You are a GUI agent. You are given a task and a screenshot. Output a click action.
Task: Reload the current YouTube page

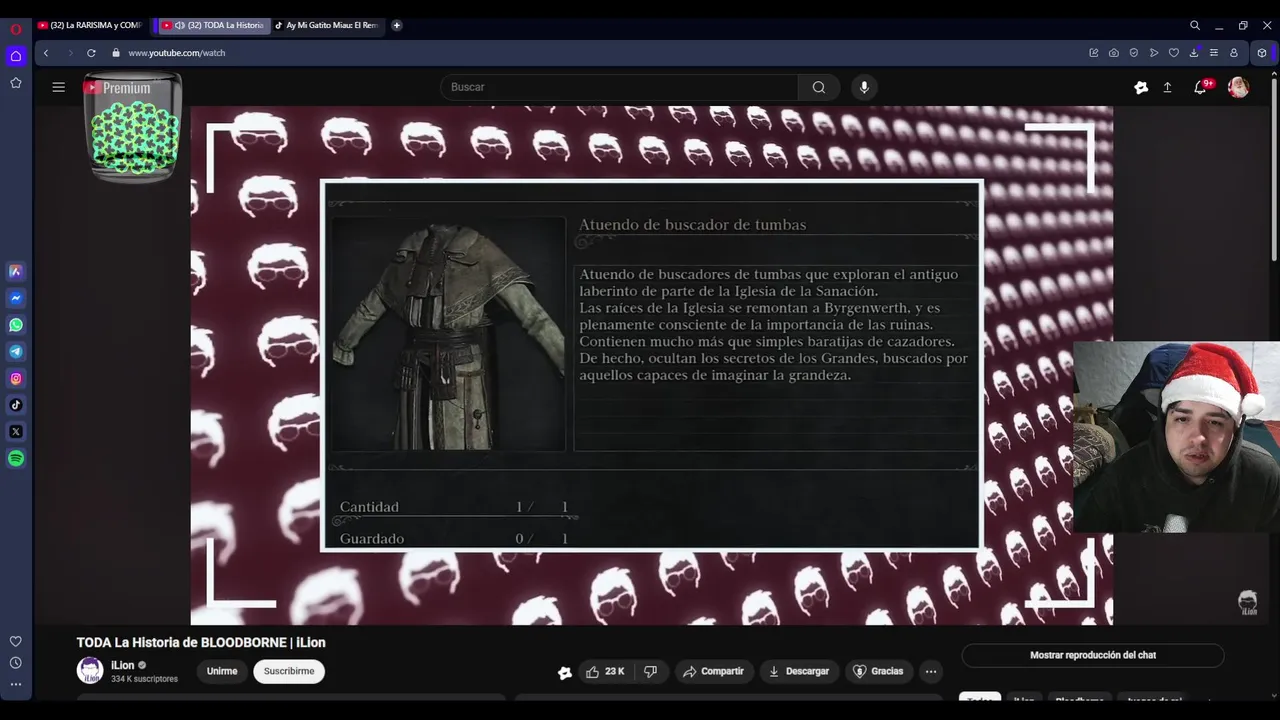point(91,53)
